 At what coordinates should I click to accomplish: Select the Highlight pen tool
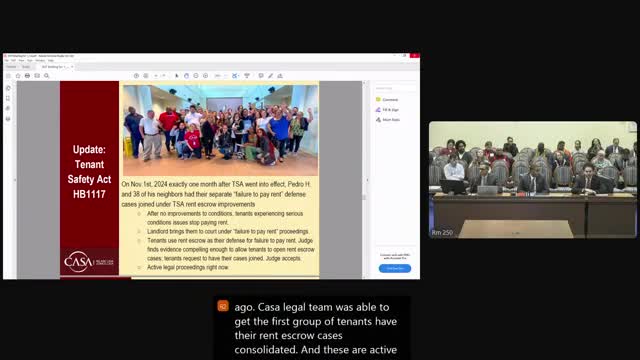[x=270, y=76]
